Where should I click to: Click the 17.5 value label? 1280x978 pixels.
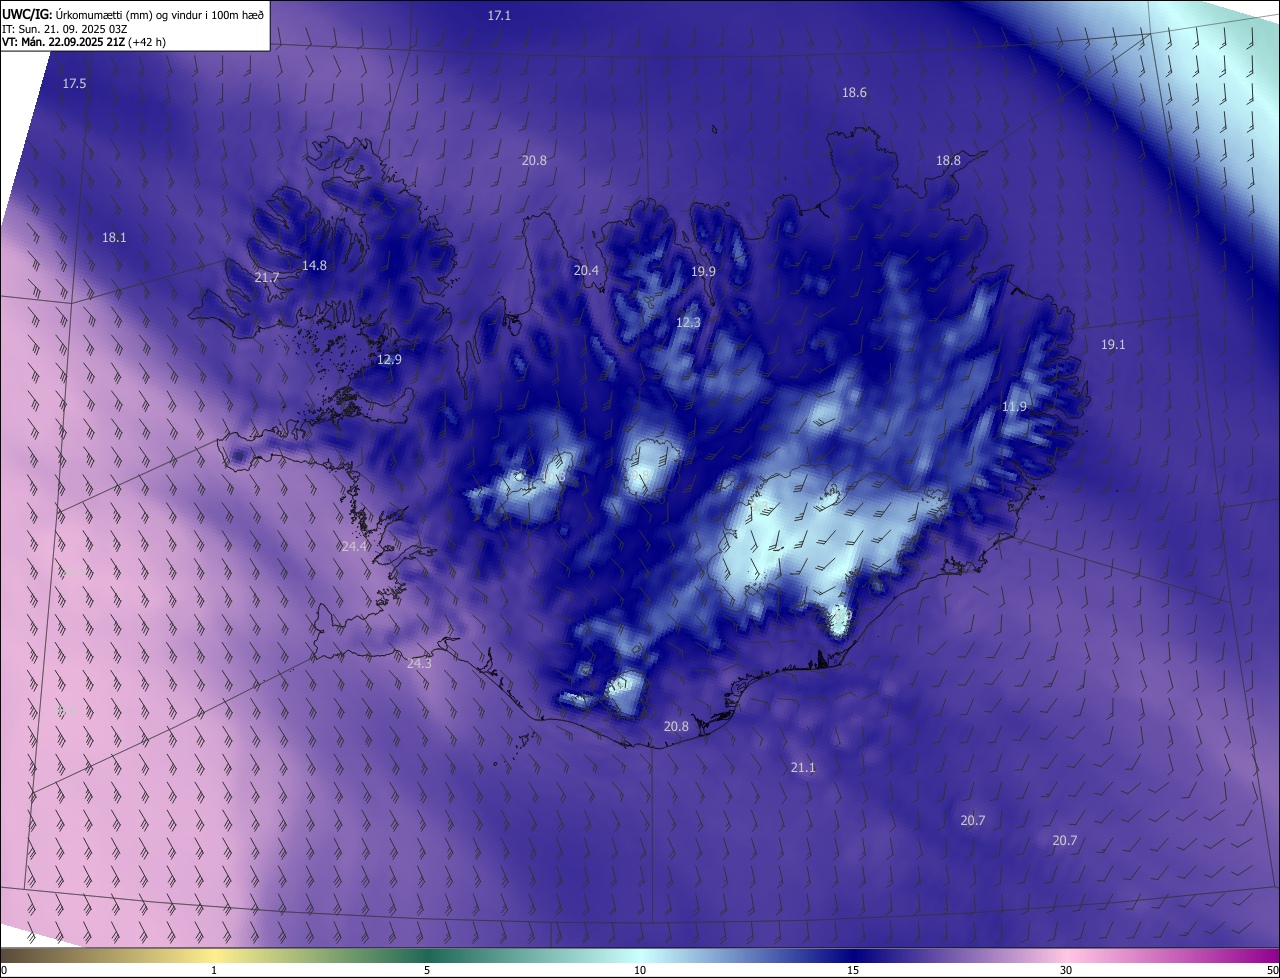point(74,83)
